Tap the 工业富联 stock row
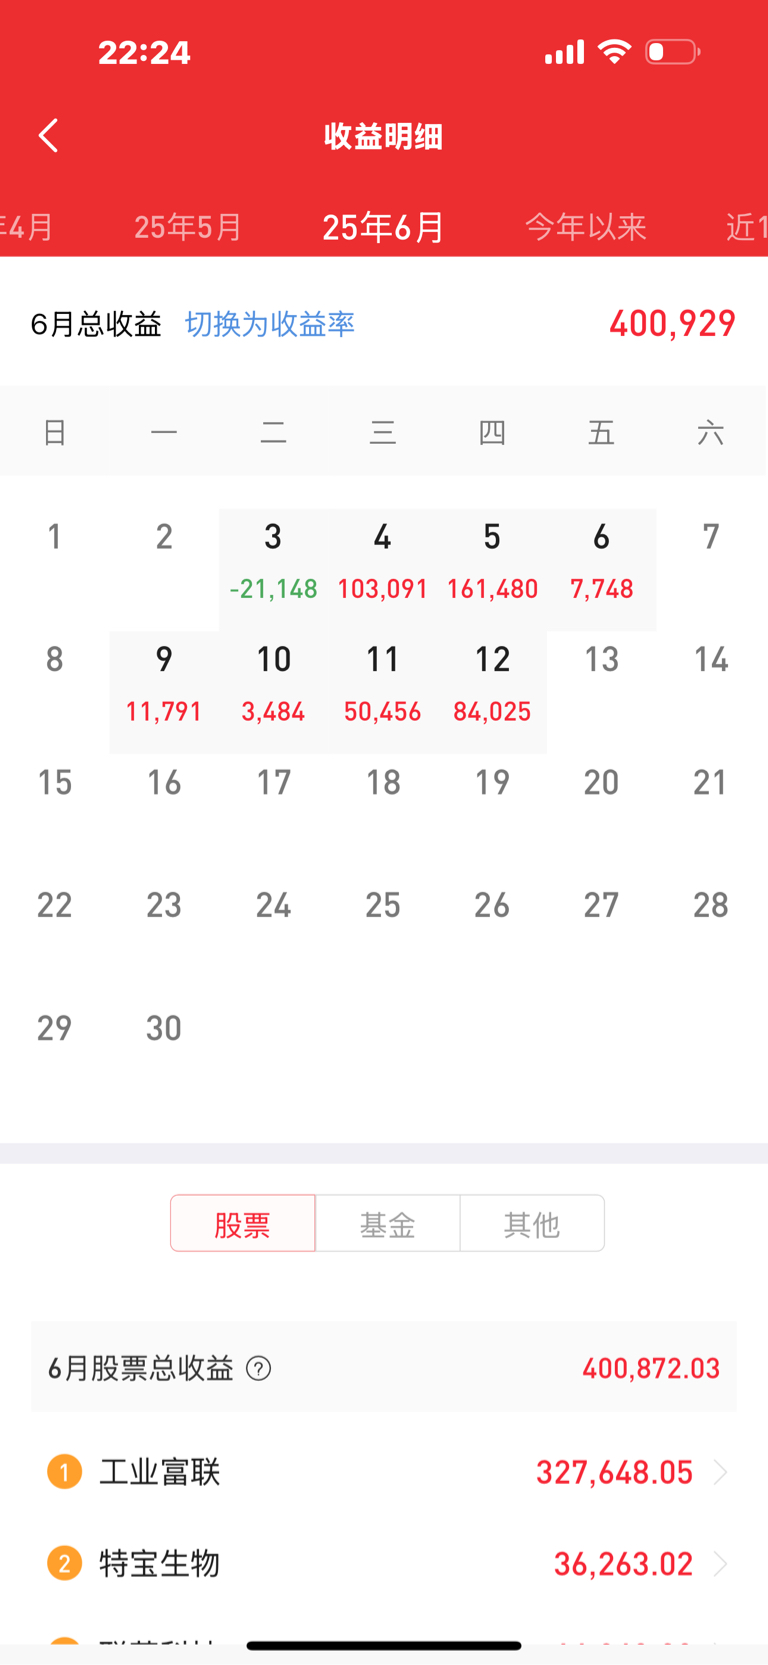 tap(300, 1472)
